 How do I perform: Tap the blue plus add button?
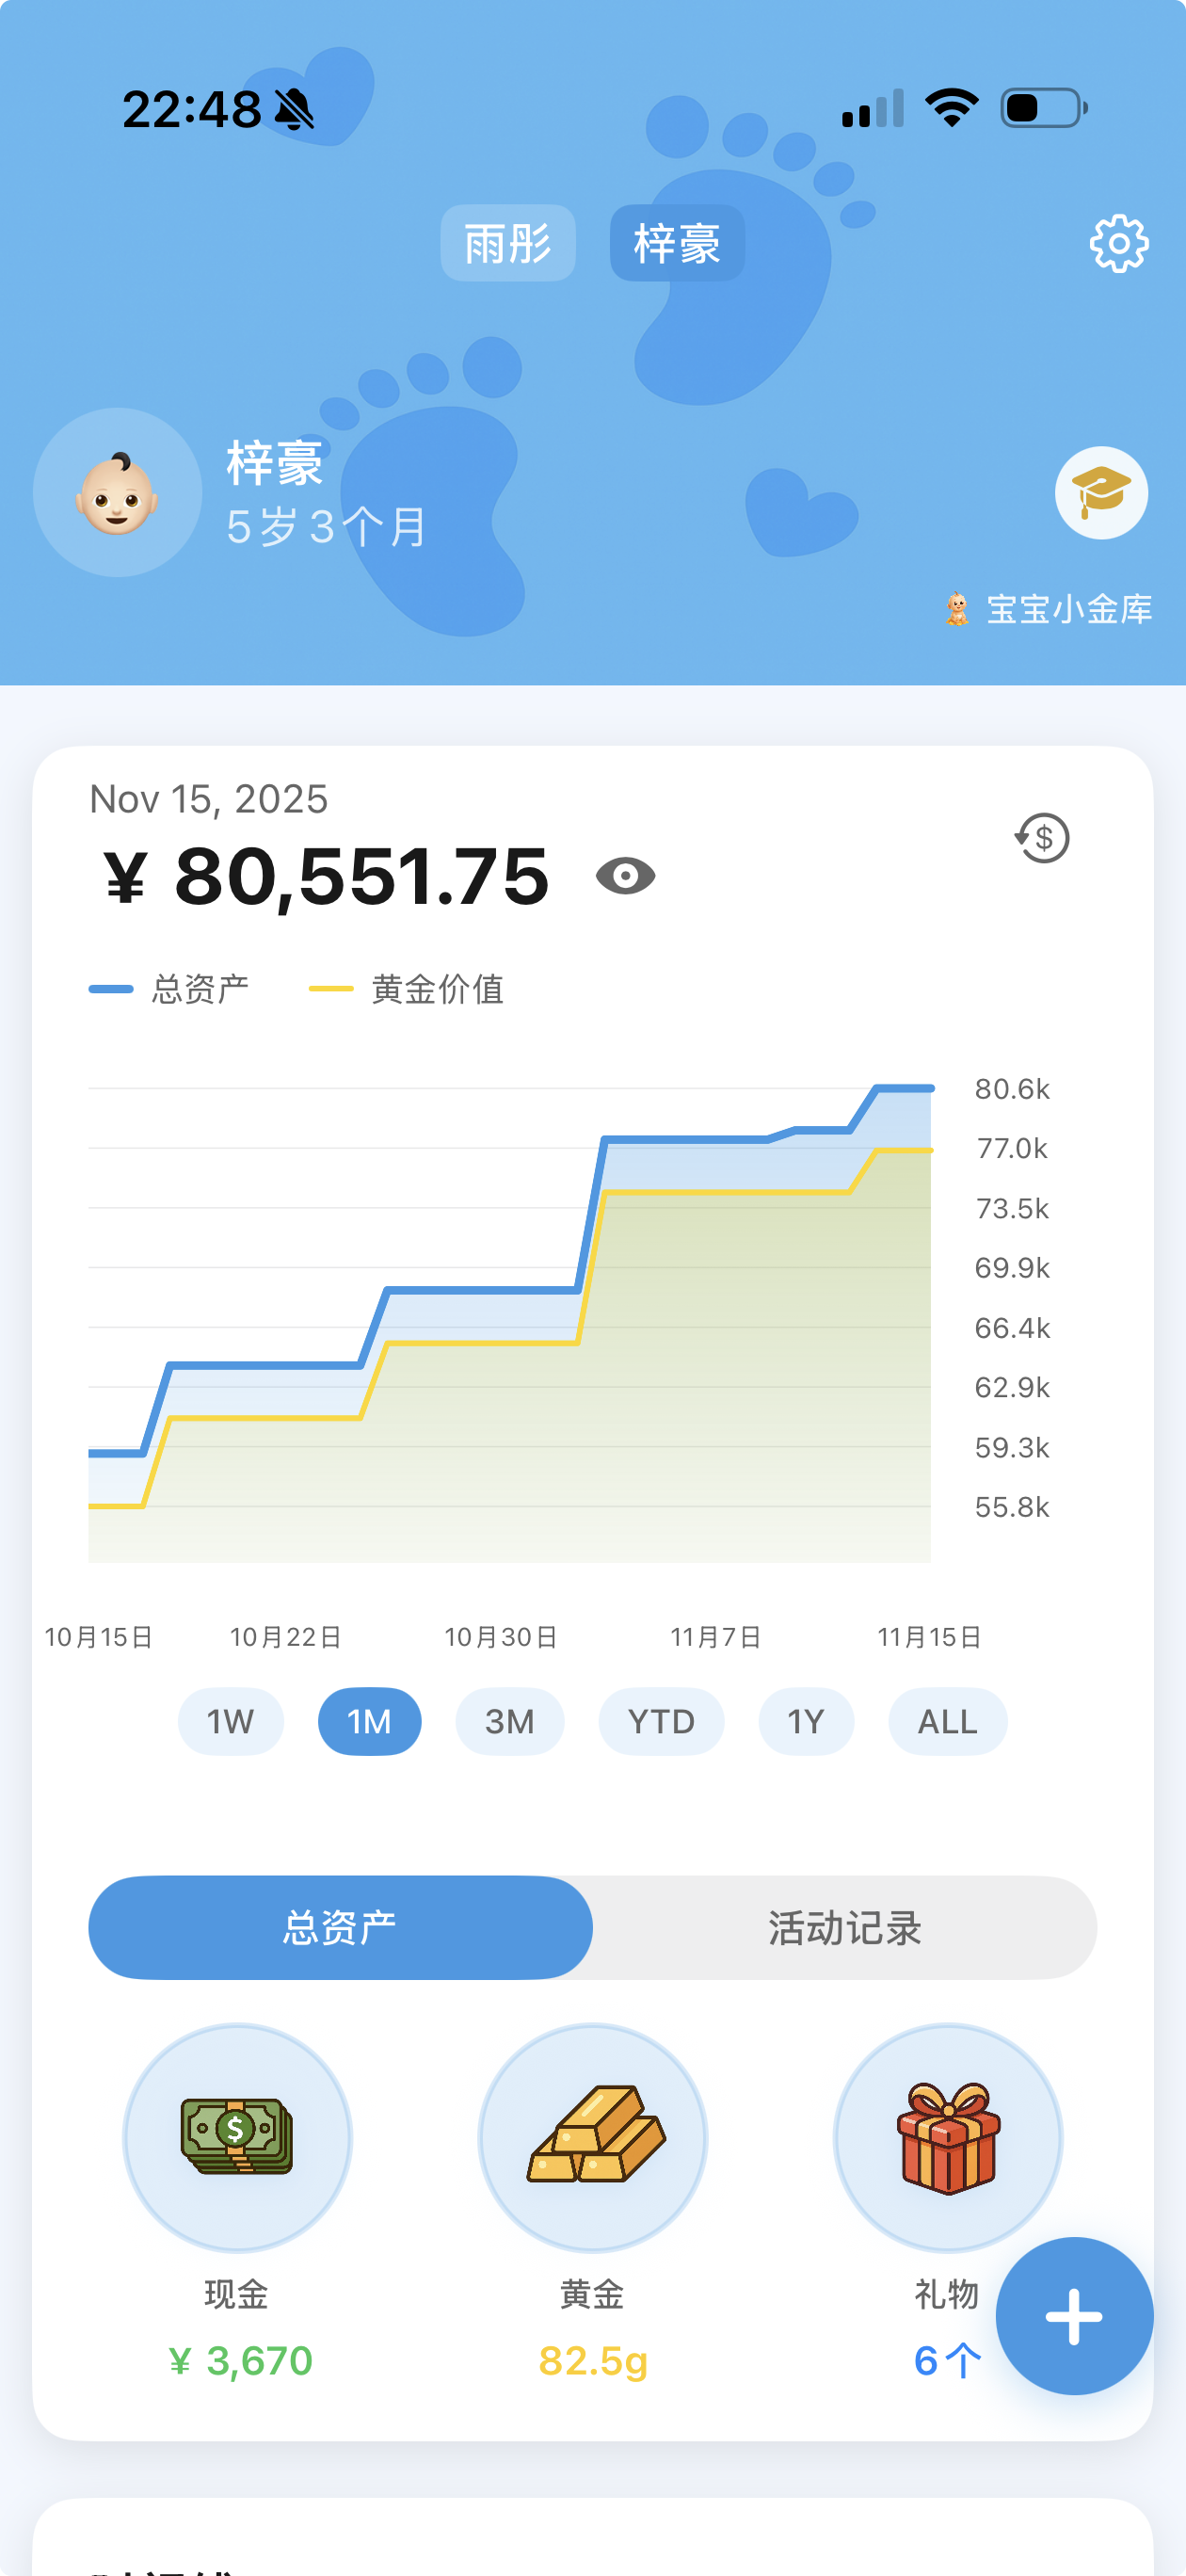click(x=1074, y=2316)
